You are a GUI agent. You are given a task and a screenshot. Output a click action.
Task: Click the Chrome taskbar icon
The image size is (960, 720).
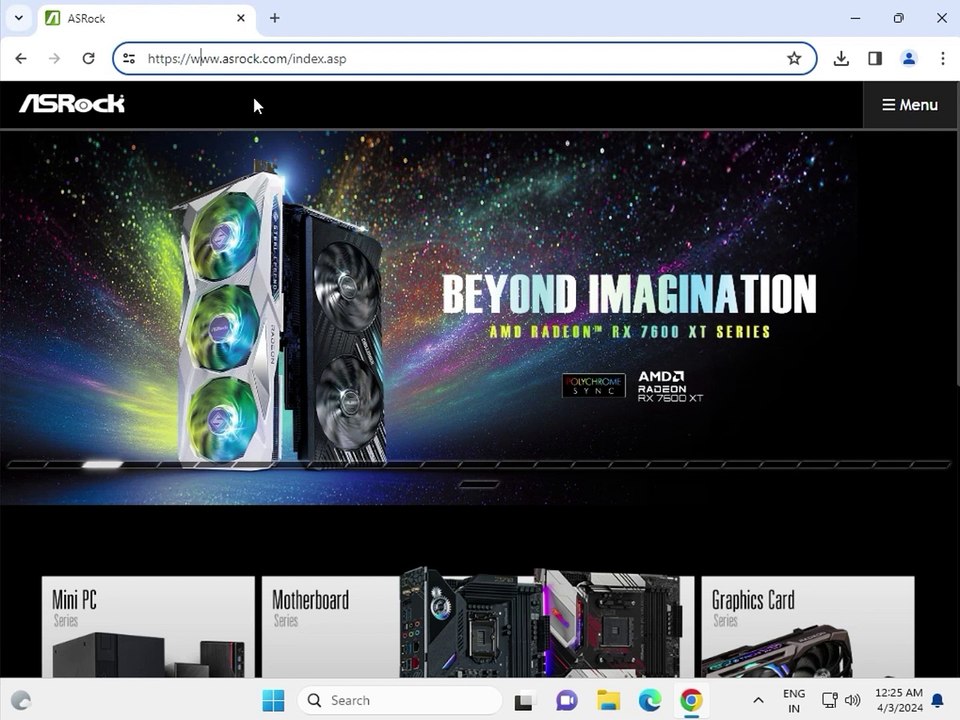tap(692, 700)
